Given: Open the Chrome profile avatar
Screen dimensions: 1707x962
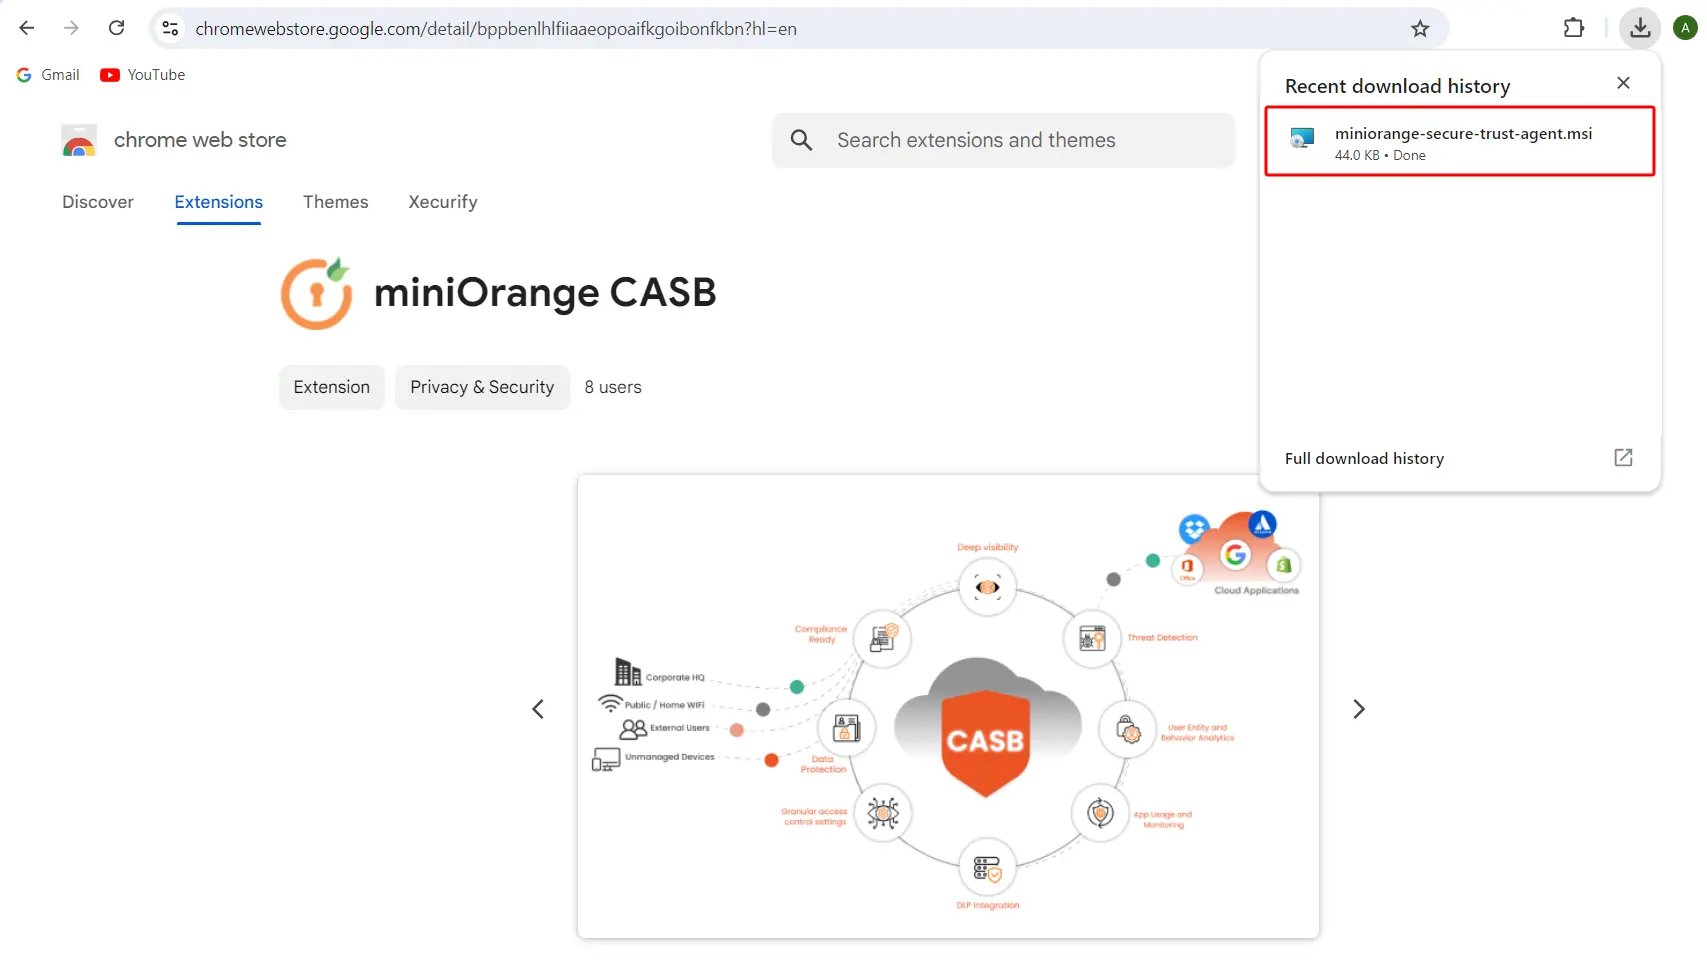Looking at the screenshot, I should point(1686,27).
